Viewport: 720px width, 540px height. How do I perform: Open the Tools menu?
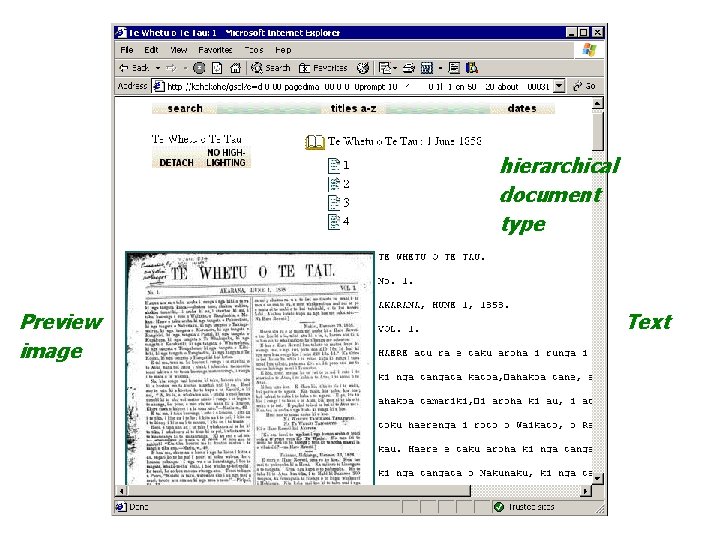(x=253, y=50)
